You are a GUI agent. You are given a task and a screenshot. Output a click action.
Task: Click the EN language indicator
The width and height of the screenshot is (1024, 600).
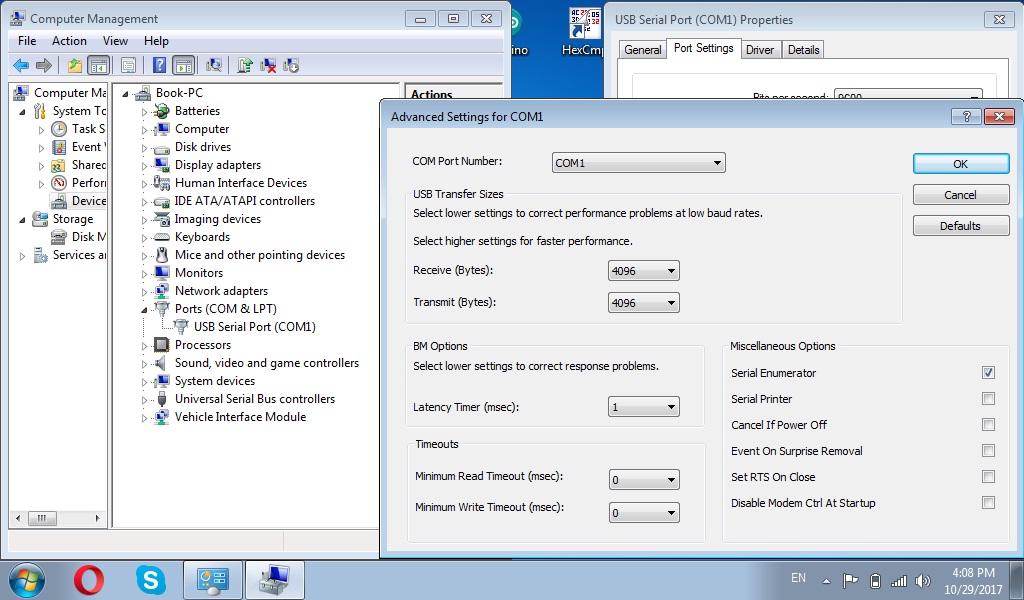coord(798,578)
